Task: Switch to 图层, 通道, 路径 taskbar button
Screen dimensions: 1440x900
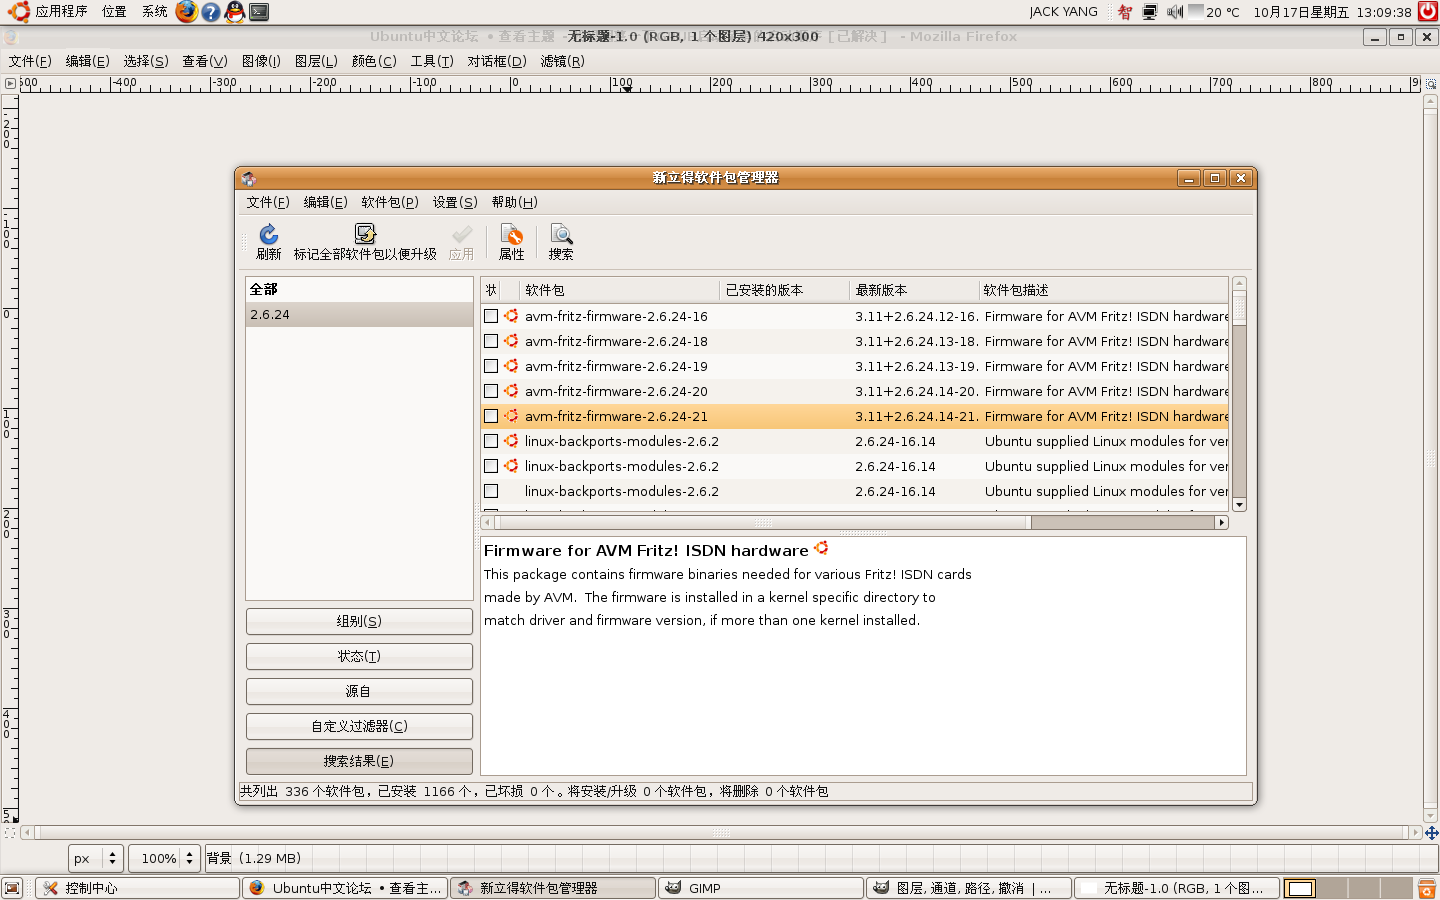Action: coord(968,888)
